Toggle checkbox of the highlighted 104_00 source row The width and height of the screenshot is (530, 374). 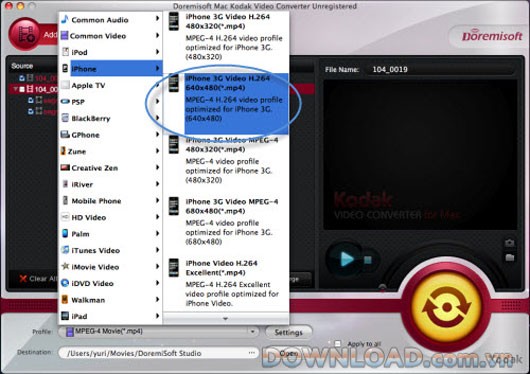click(22, 89)
